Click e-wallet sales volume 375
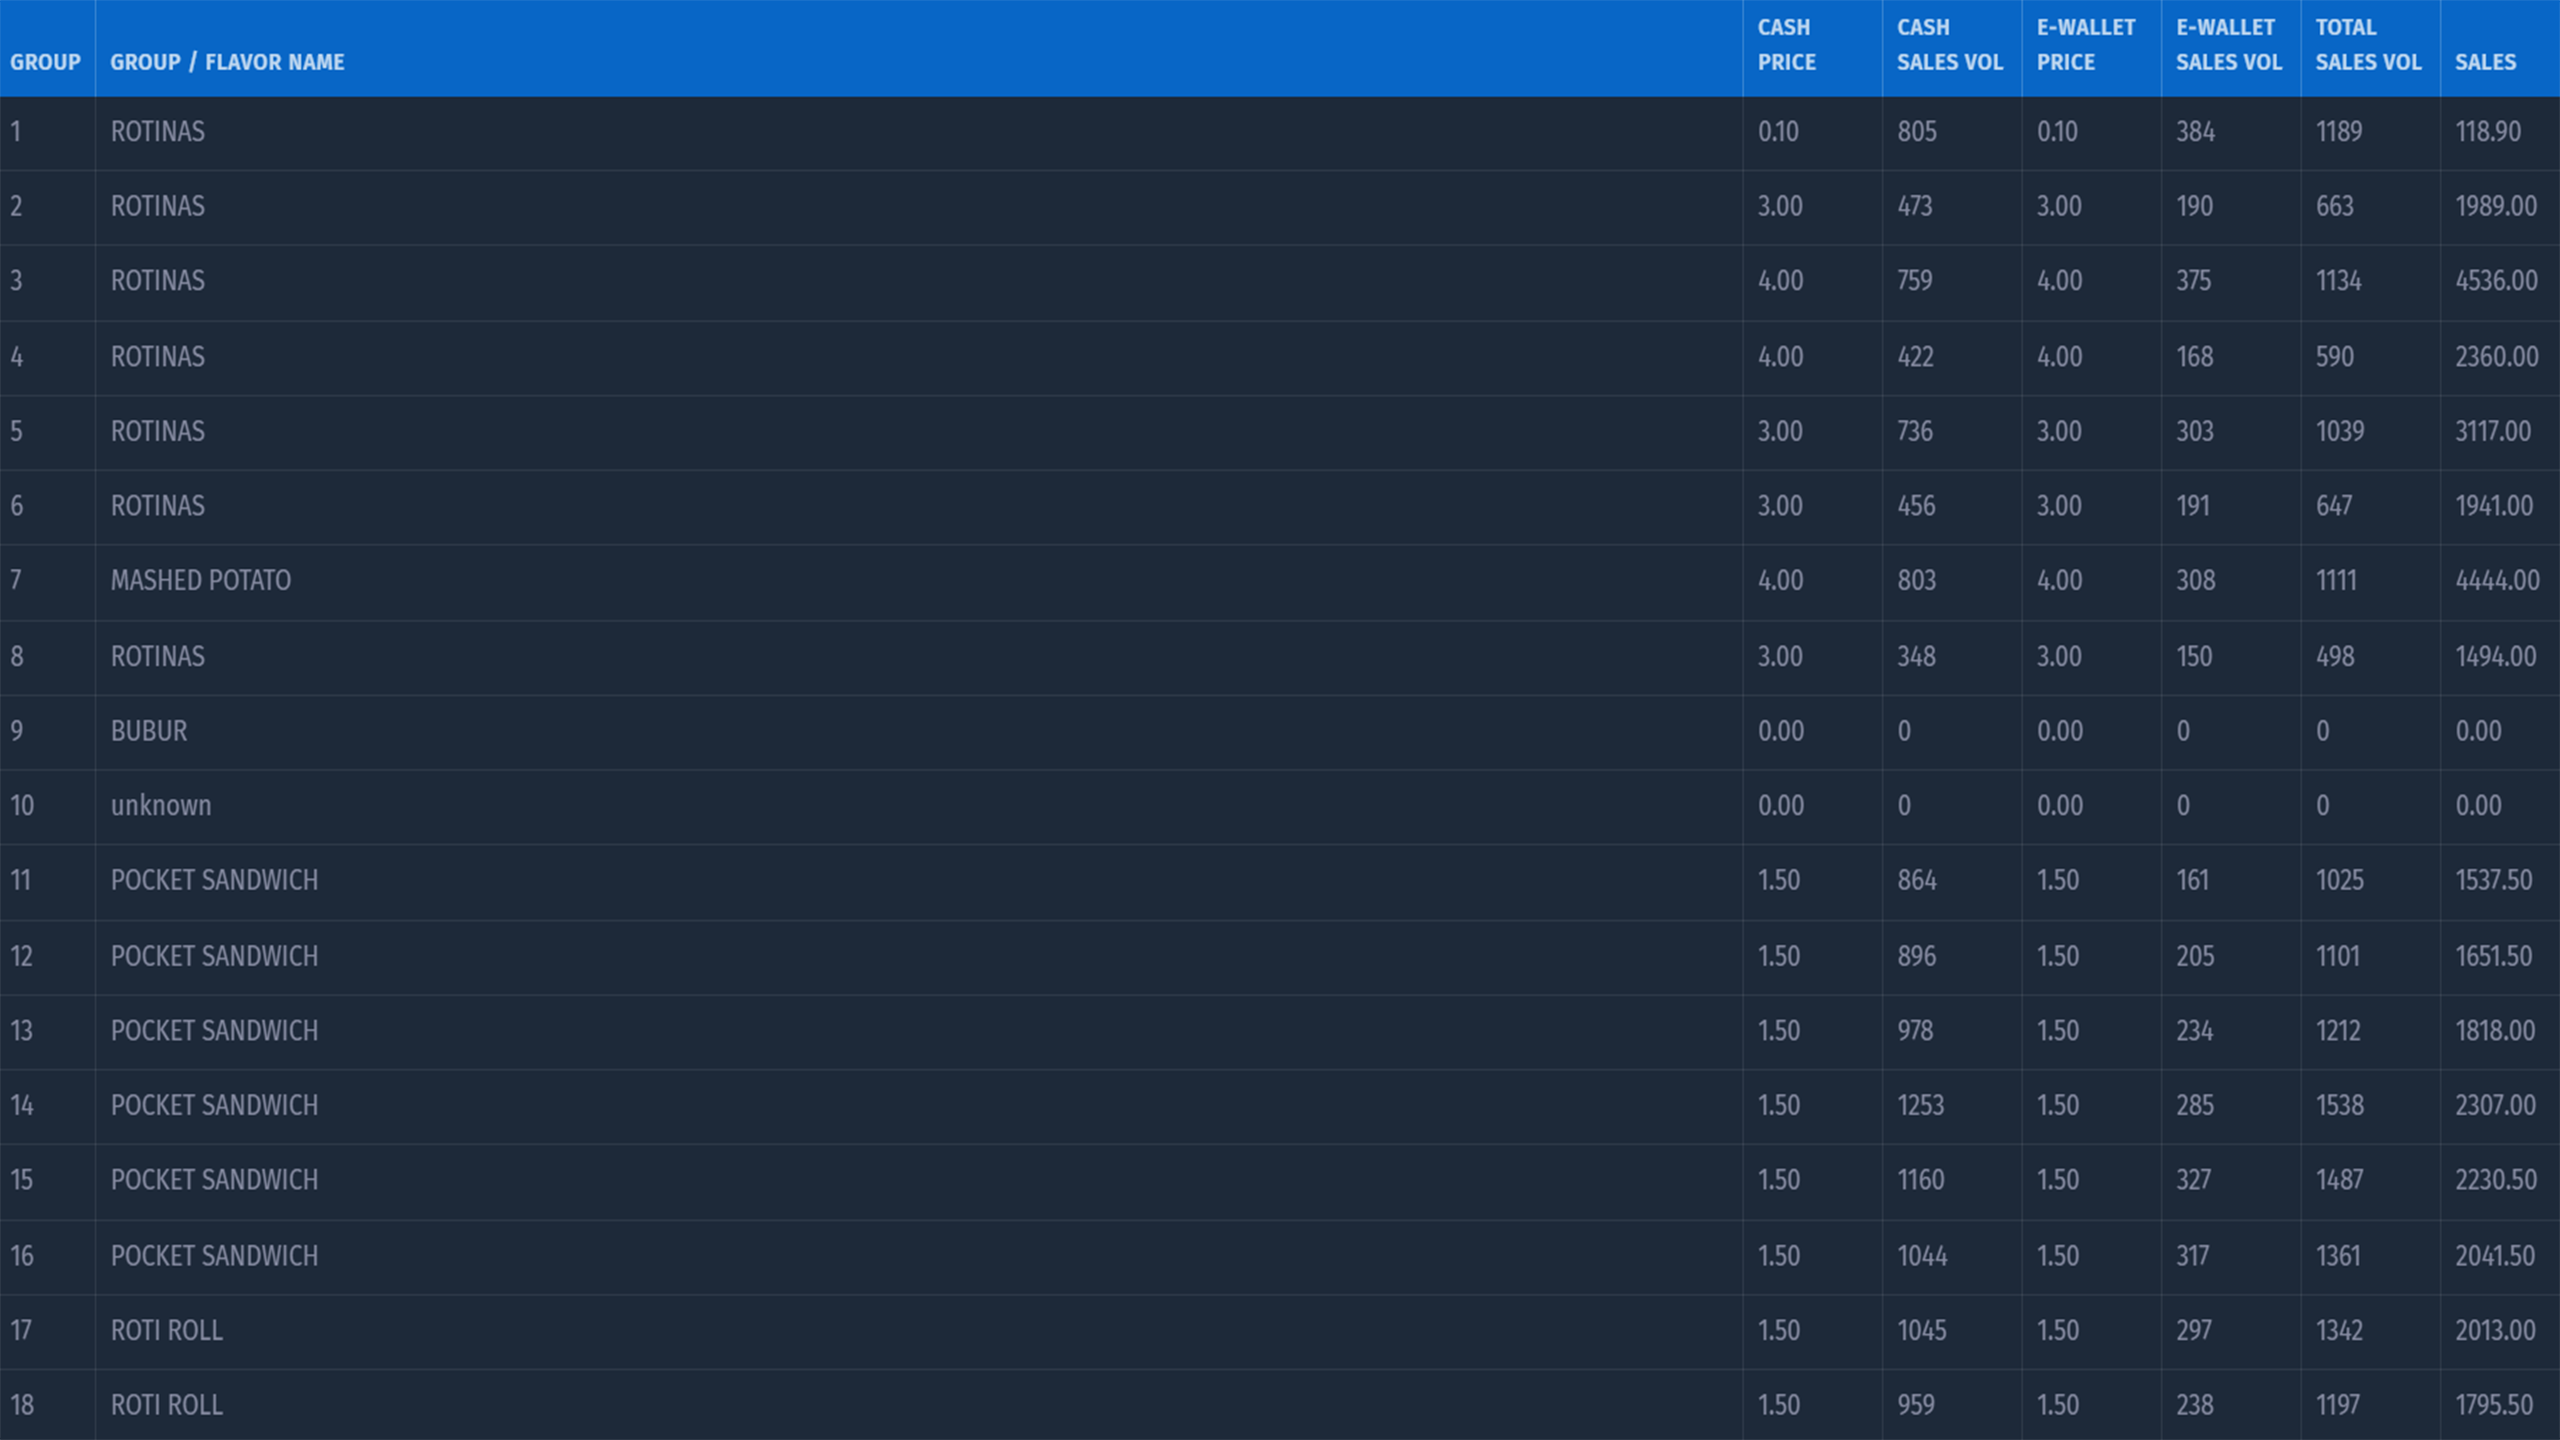Image resolution: width=2560 pixels, height=1440 pixels. (2194, 281)
